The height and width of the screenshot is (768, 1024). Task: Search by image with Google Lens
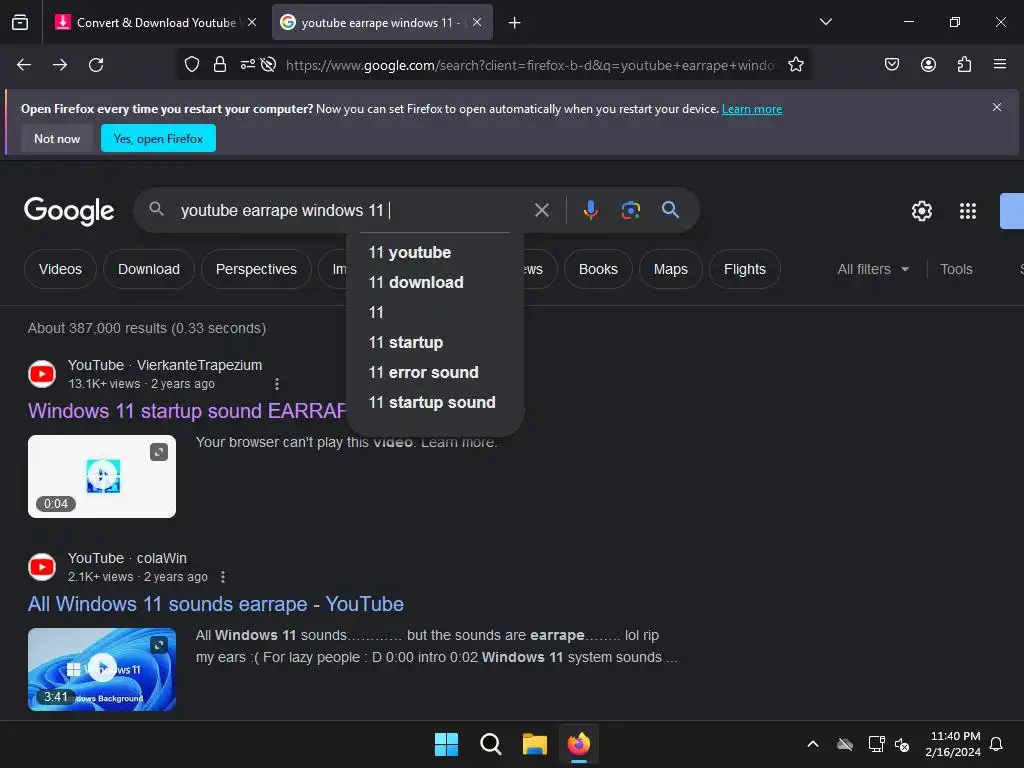[x=630, y=210]
